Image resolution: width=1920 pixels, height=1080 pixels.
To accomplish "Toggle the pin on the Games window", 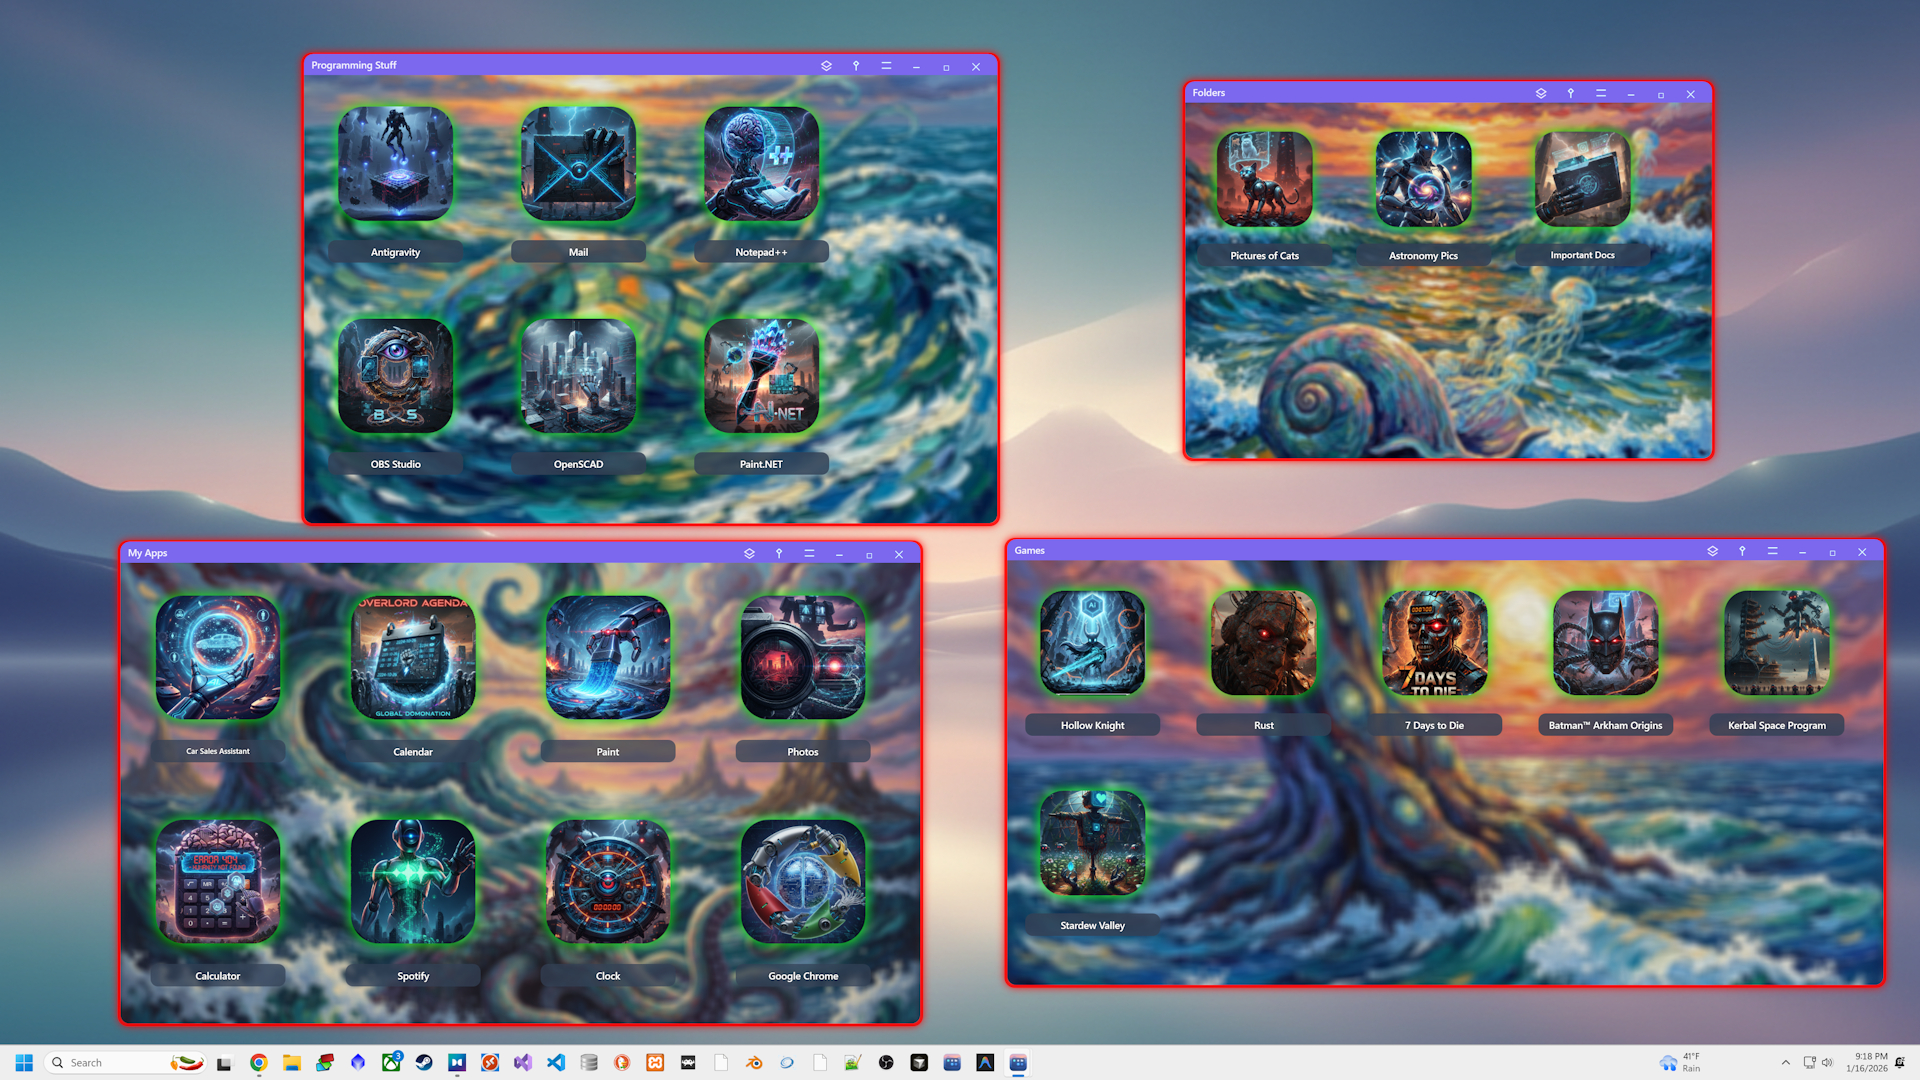I will tap(1742, 552).
